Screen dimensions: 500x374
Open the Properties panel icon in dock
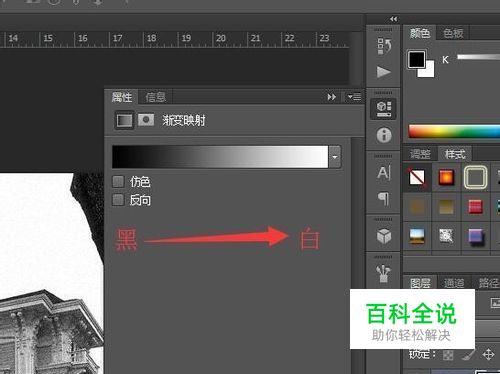tap(383, 109)
